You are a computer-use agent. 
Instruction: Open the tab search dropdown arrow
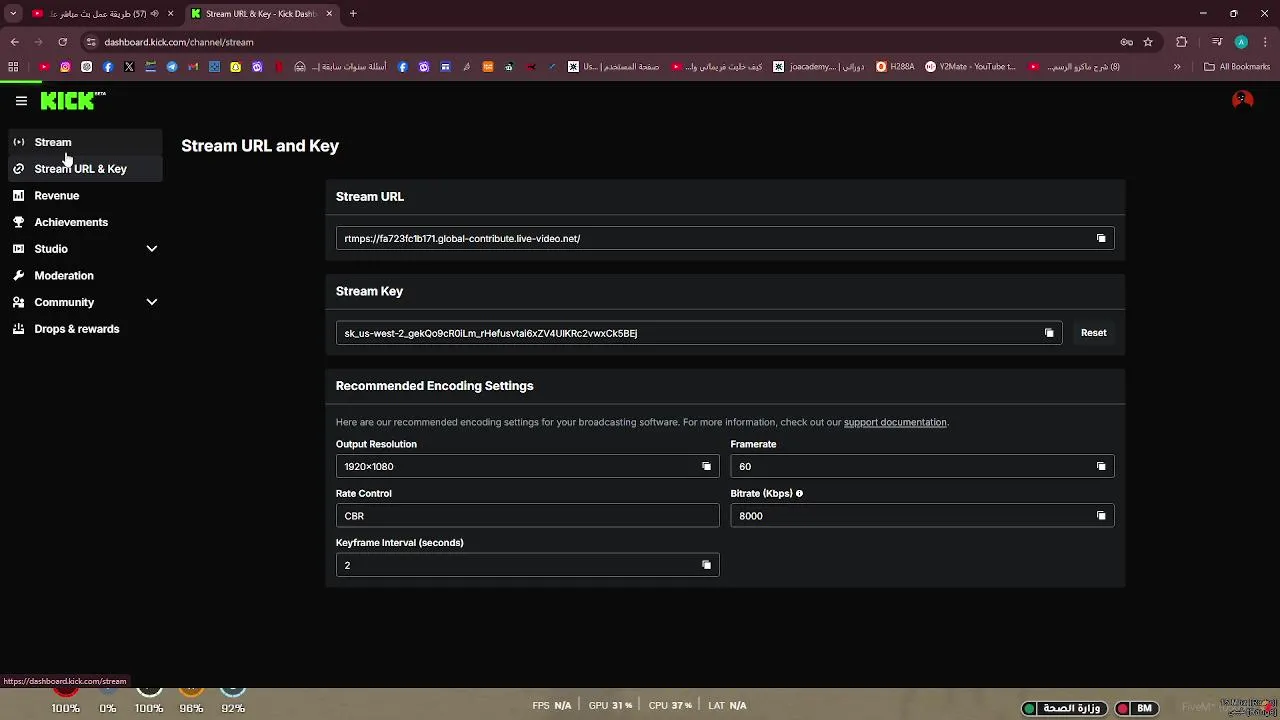(x=13, y=14)
